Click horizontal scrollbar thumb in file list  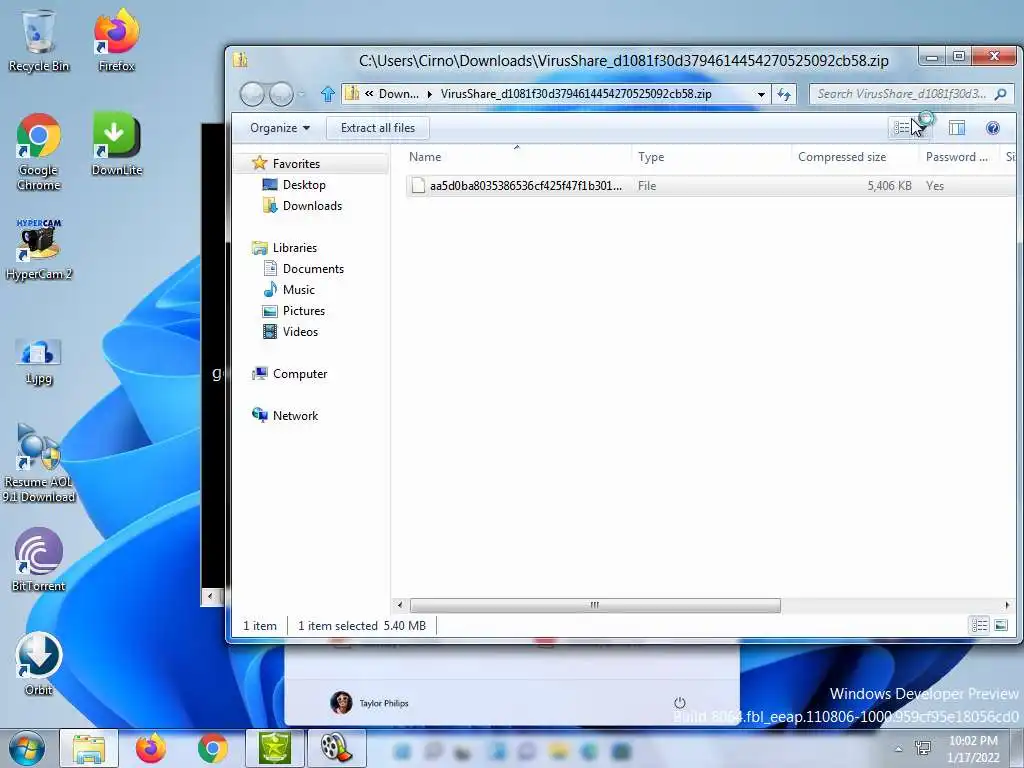pos(594,605)
